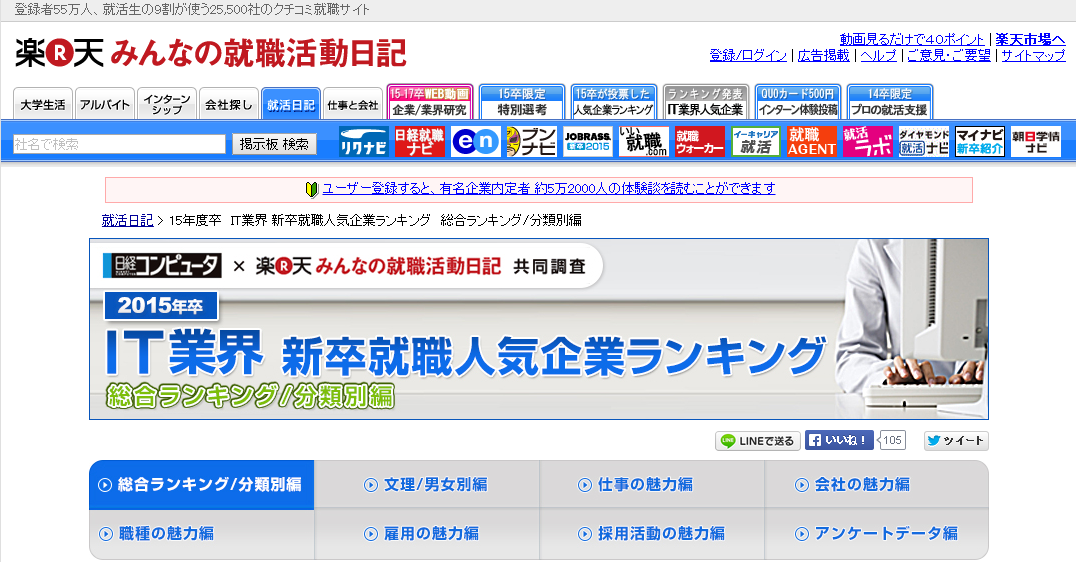Click the IT業界 ranking banner image

point(538,329)
